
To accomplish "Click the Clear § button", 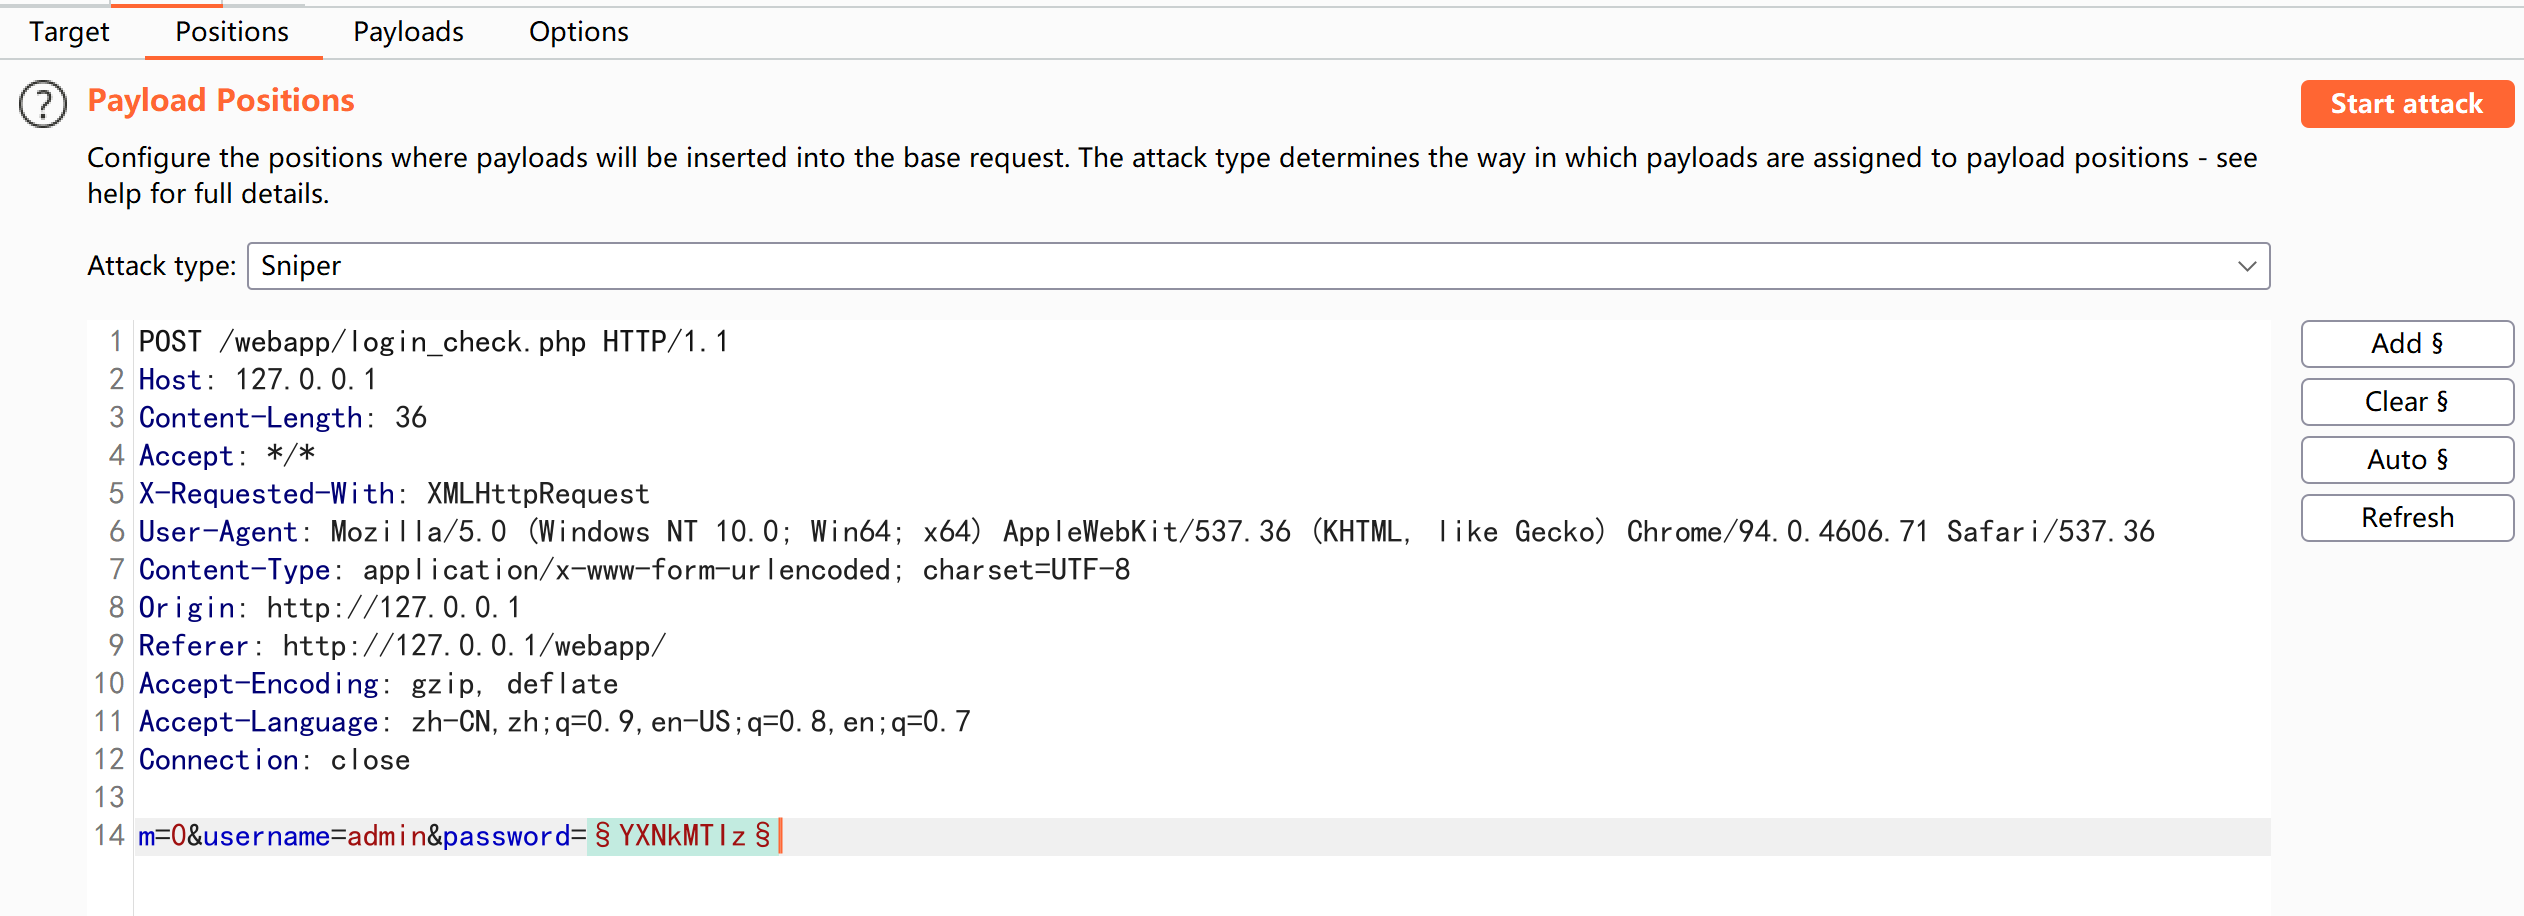I will (2406, 402).
